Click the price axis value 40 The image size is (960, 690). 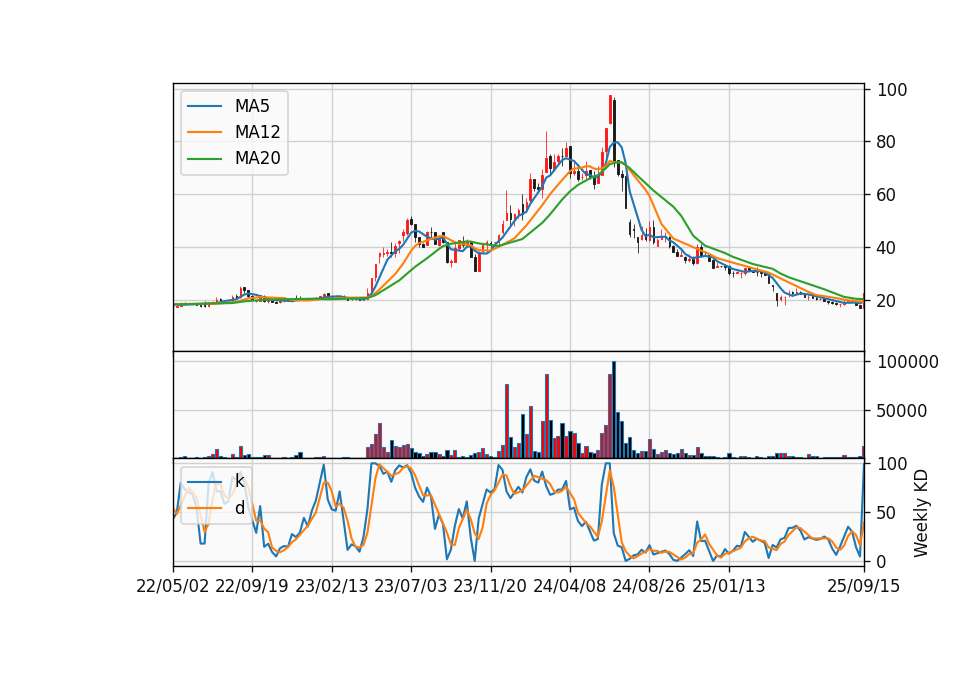pos(887,248)
